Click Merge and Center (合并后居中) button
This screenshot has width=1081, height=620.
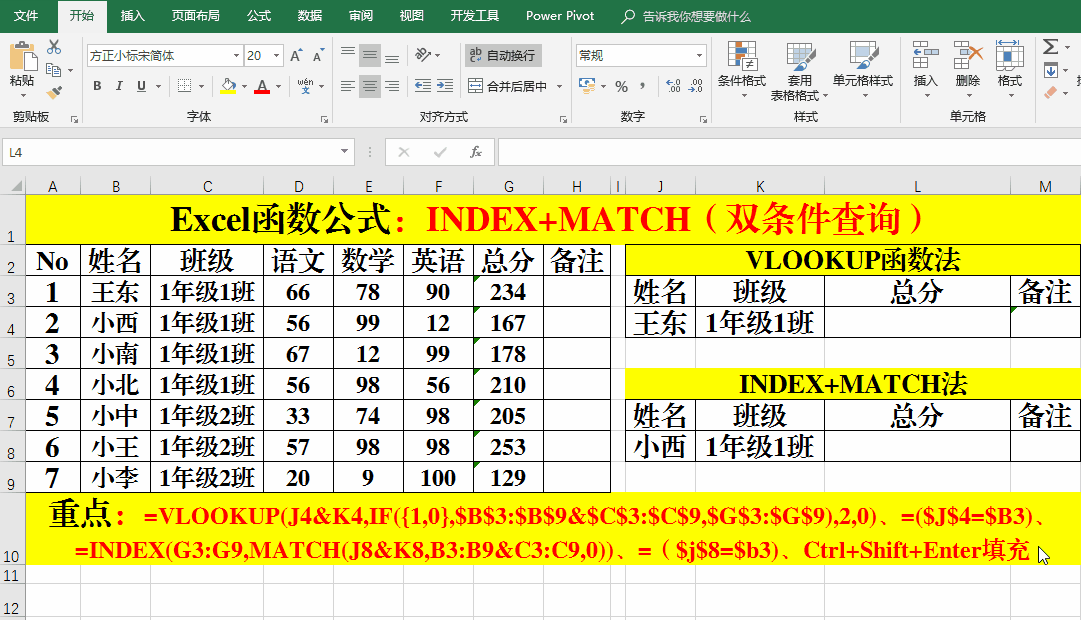508,86
